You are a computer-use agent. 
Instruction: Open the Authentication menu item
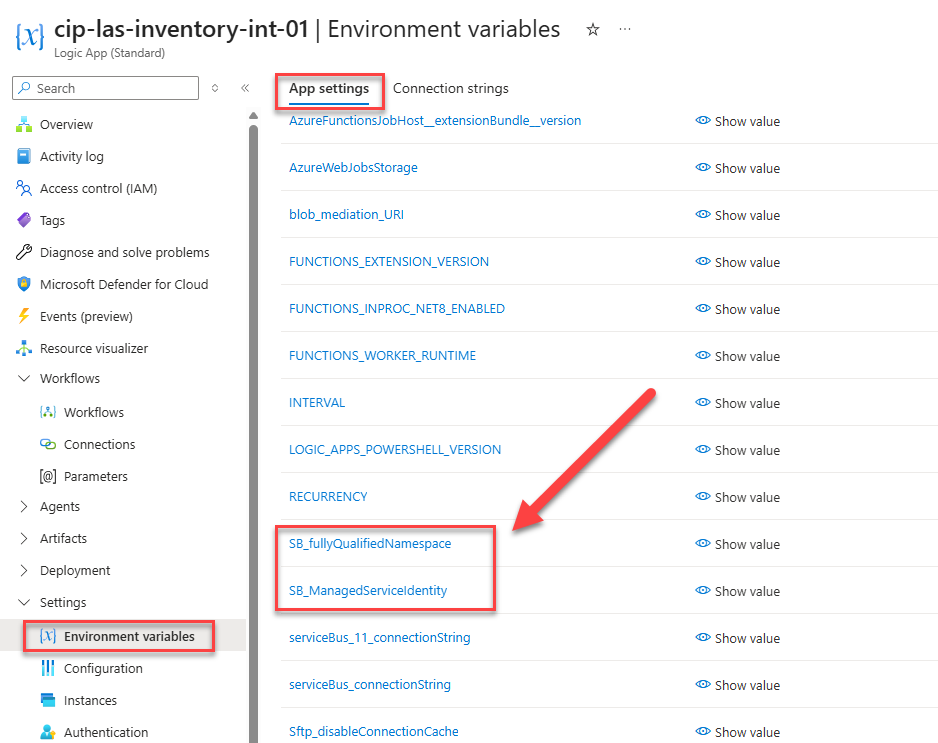[x=106, y=732]
